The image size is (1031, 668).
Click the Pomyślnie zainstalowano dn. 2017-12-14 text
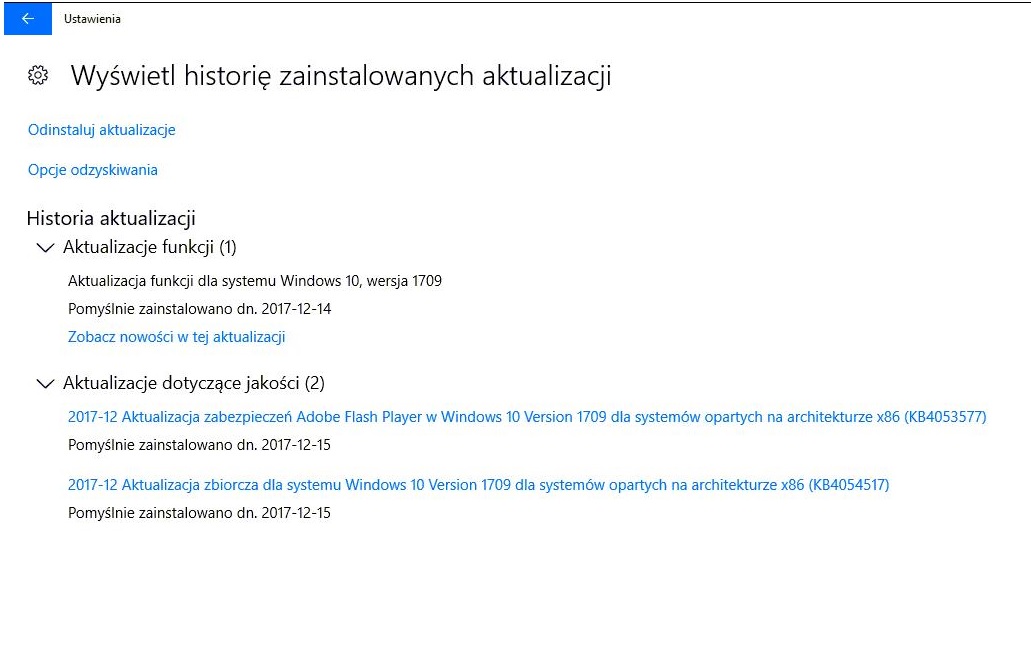199,308
